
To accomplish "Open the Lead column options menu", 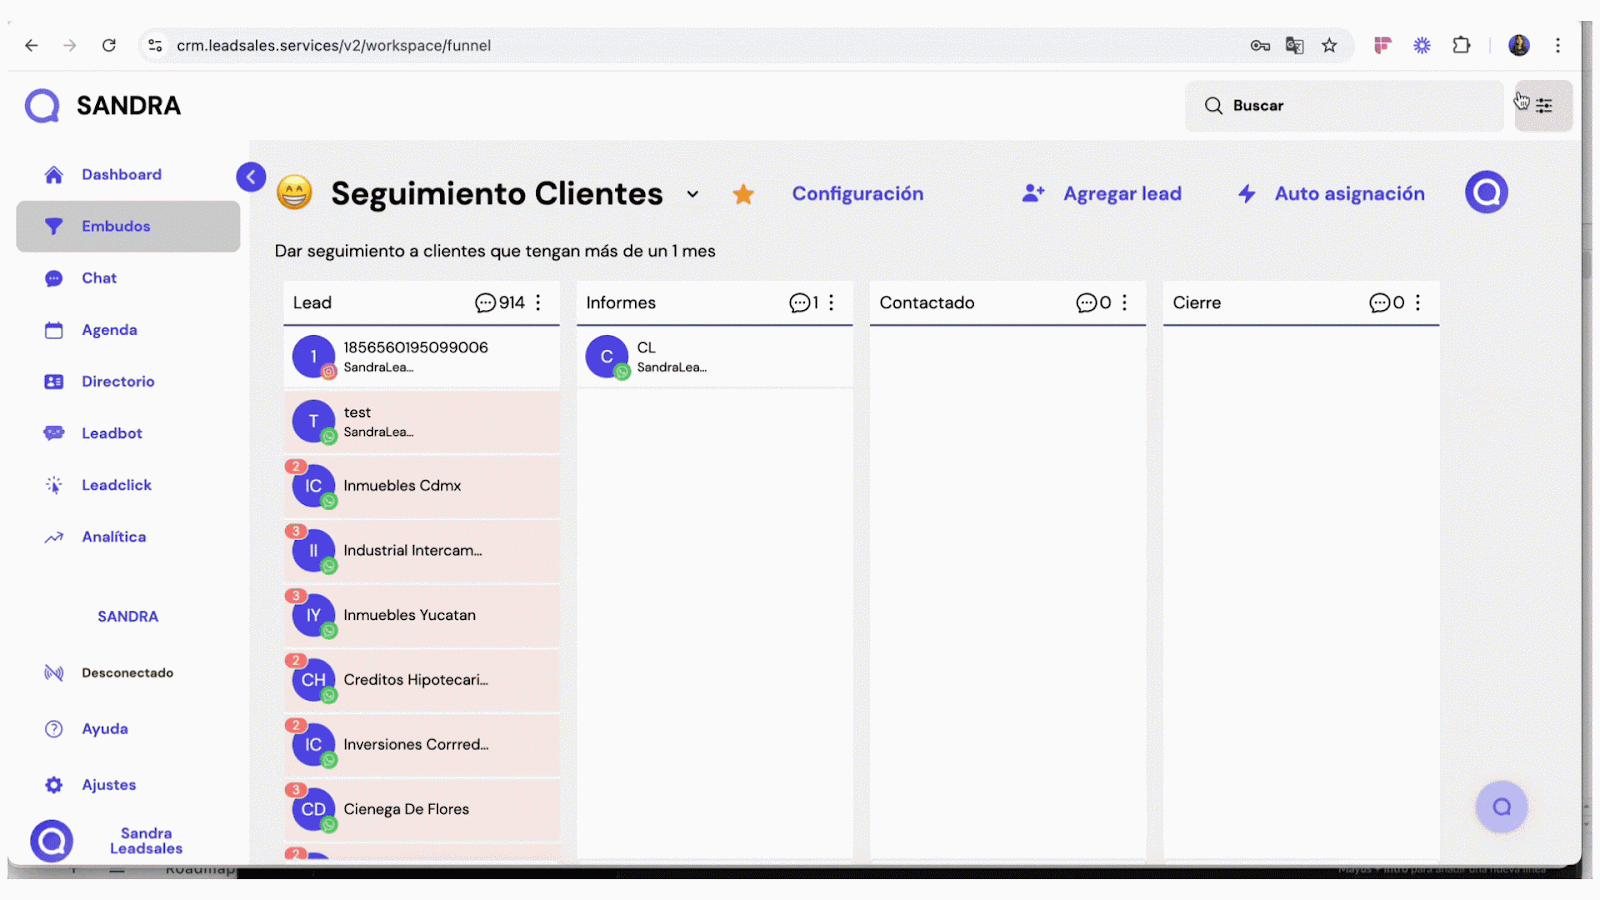I will (538, 303).
